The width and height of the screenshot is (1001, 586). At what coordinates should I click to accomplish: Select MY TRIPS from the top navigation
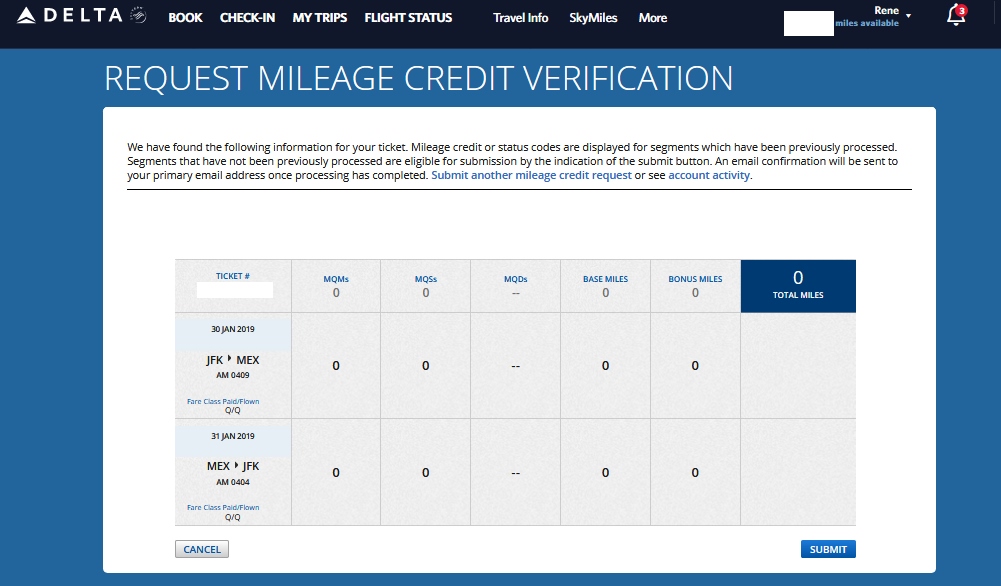(319, 18)
